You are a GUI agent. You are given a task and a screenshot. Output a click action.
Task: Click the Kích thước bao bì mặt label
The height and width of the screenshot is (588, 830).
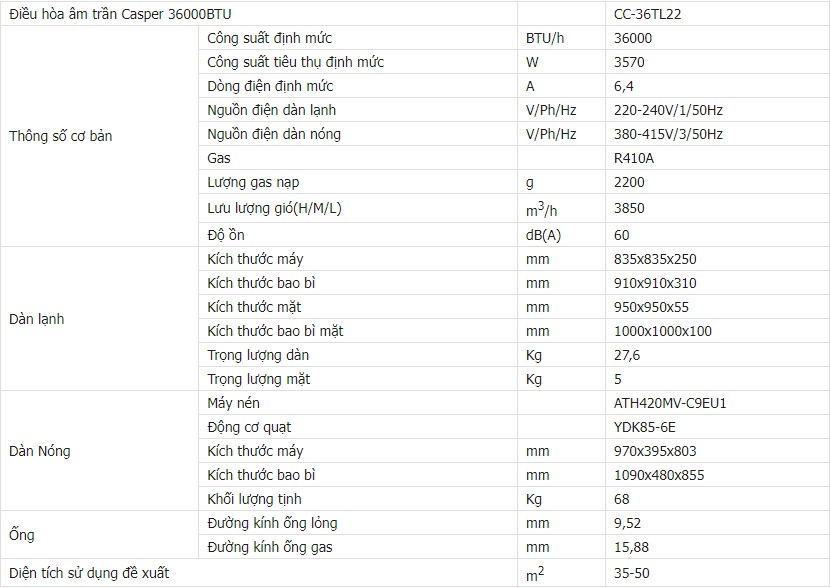(x=275, y=331)
